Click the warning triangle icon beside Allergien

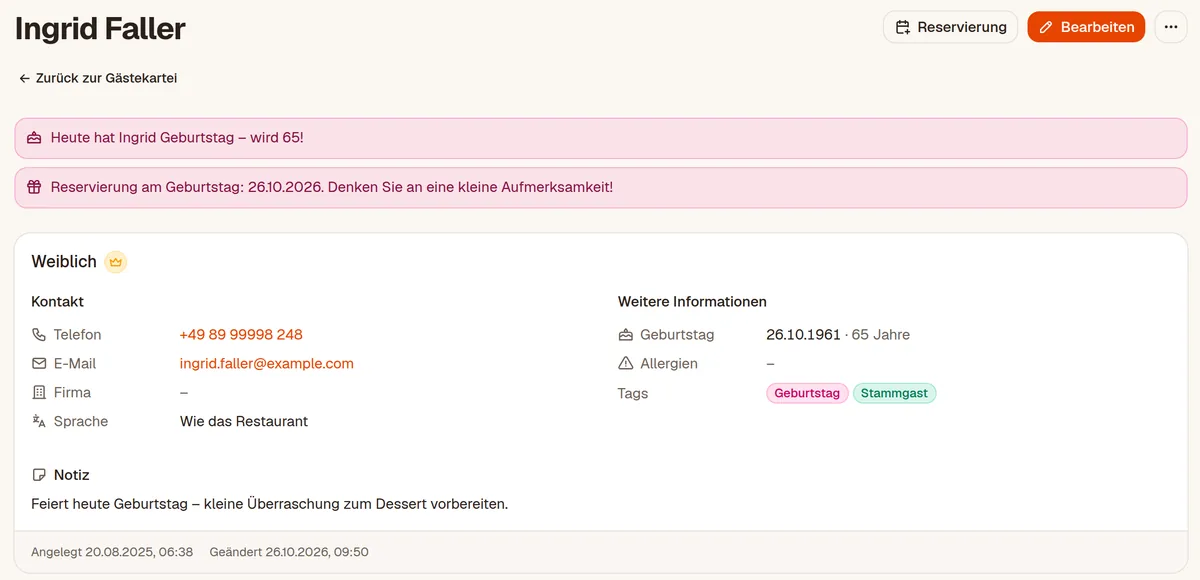pyautogui.click(x=626, y=364)
